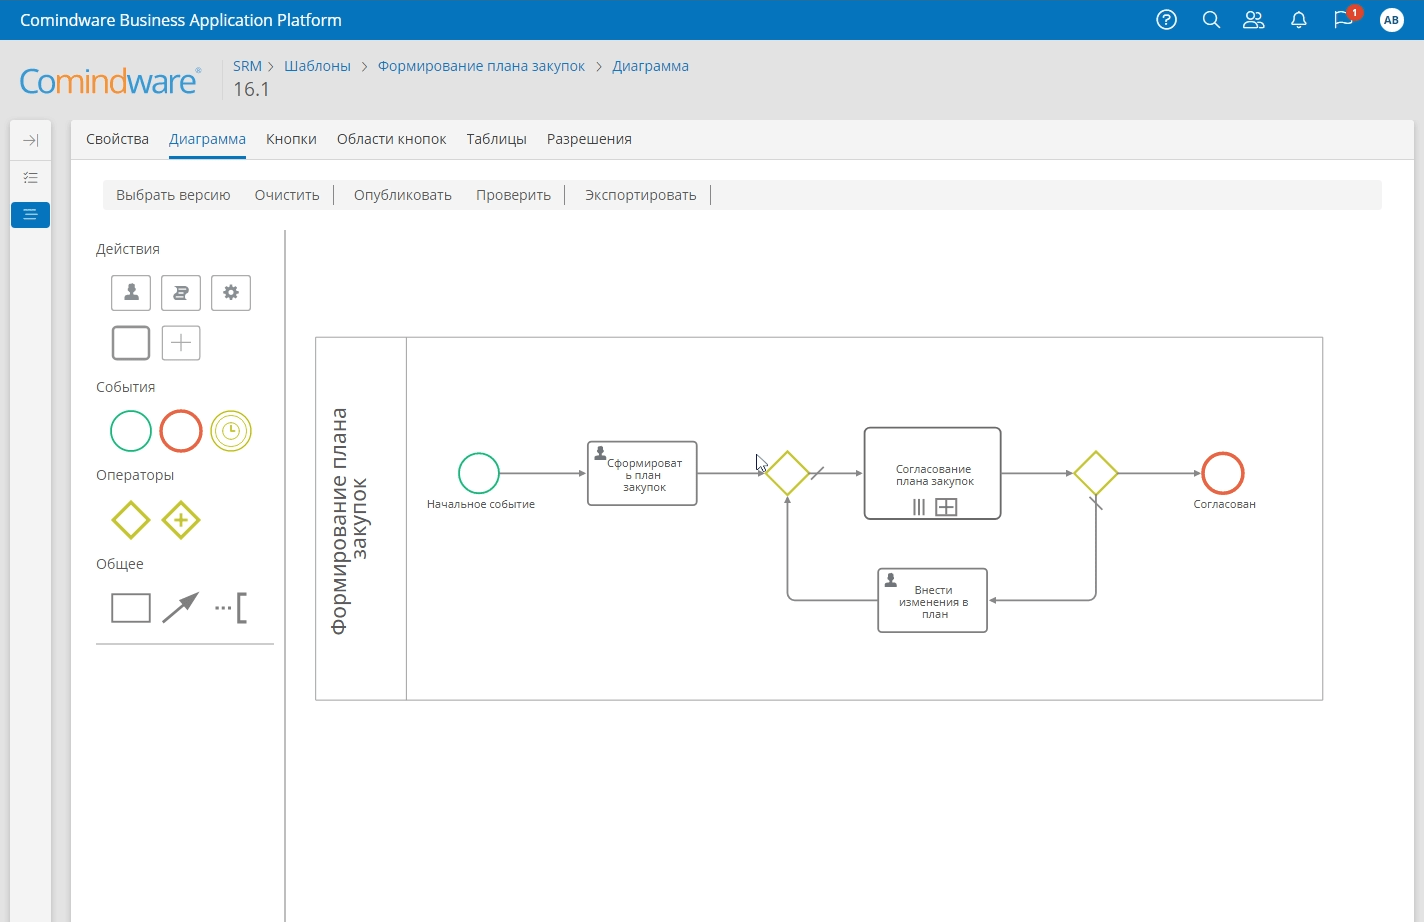Select the text annotation bracket tool
This screenshot has height=922, width=1424.
[x=231, y=607]
